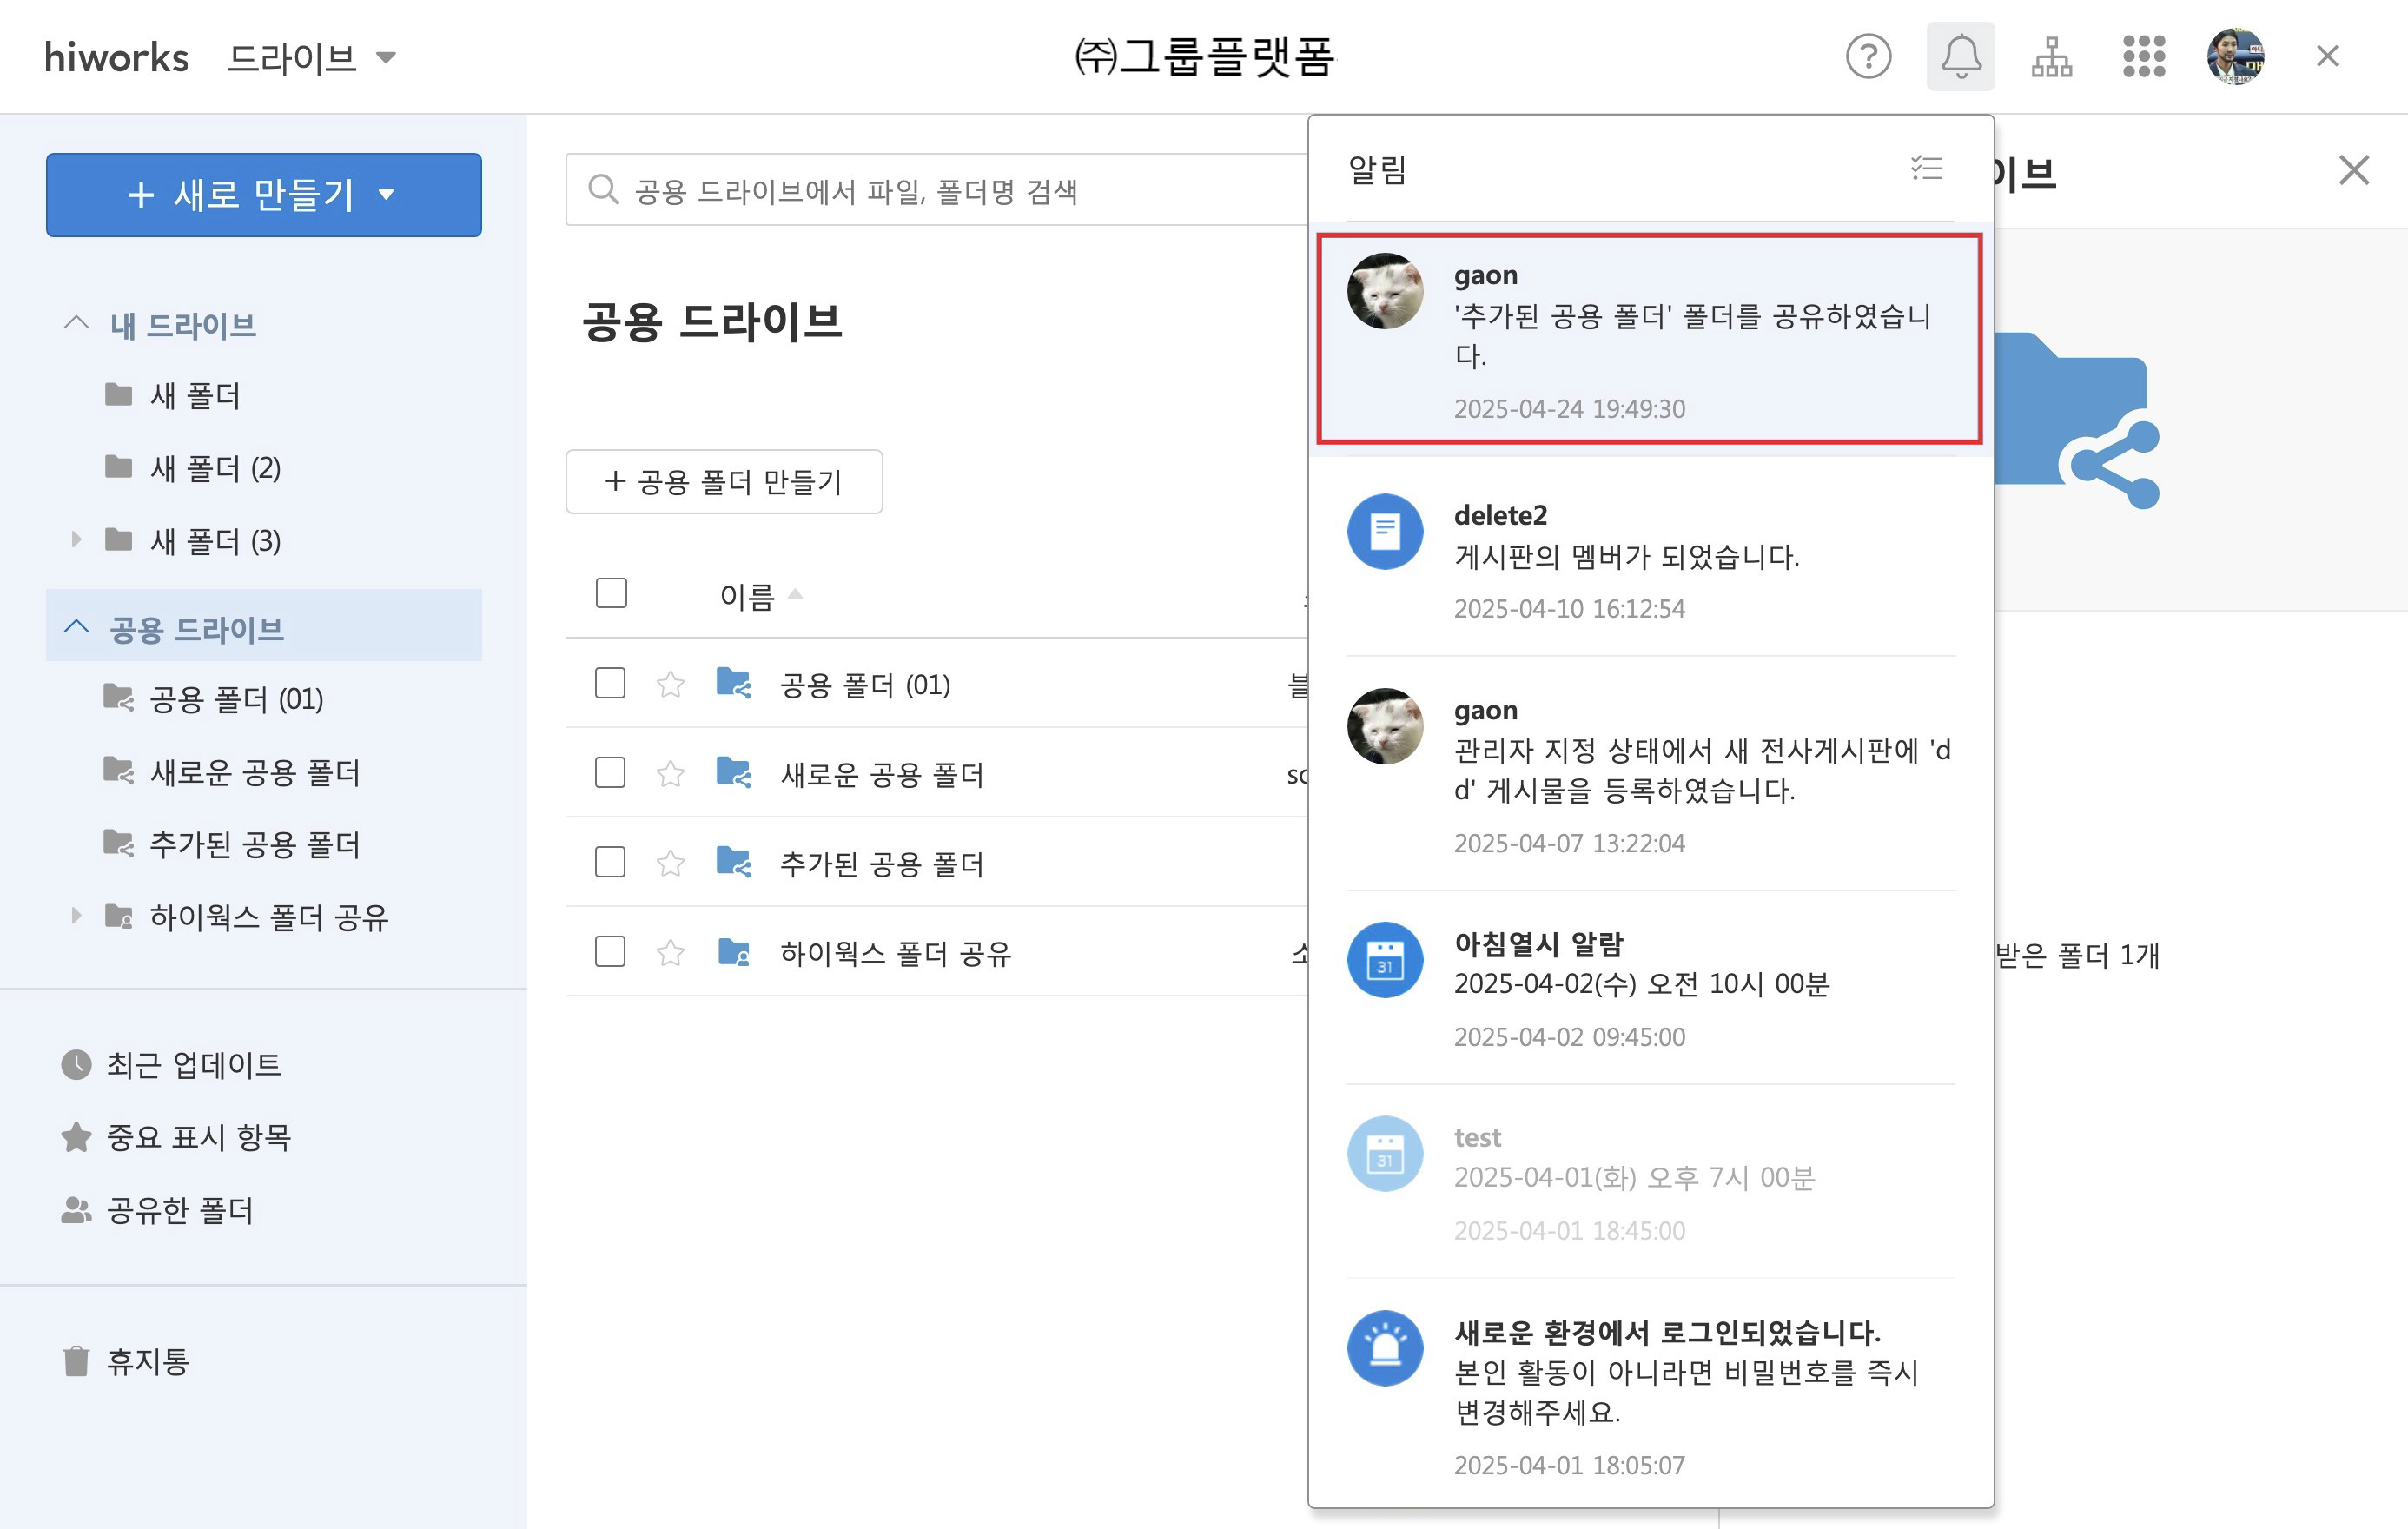Click the 공용 폴더 만들기 button
This screenshot has height=1529, width=2408.
[x=723, y=482]
